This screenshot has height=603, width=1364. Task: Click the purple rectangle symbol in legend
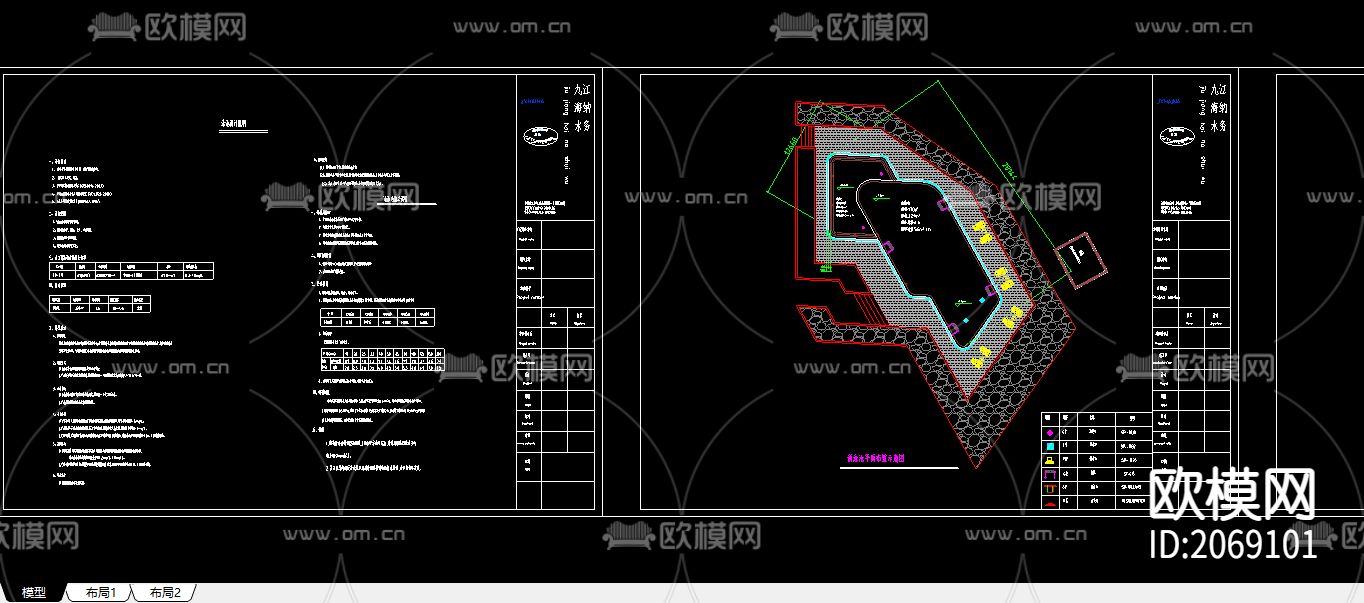point(1050,474)
